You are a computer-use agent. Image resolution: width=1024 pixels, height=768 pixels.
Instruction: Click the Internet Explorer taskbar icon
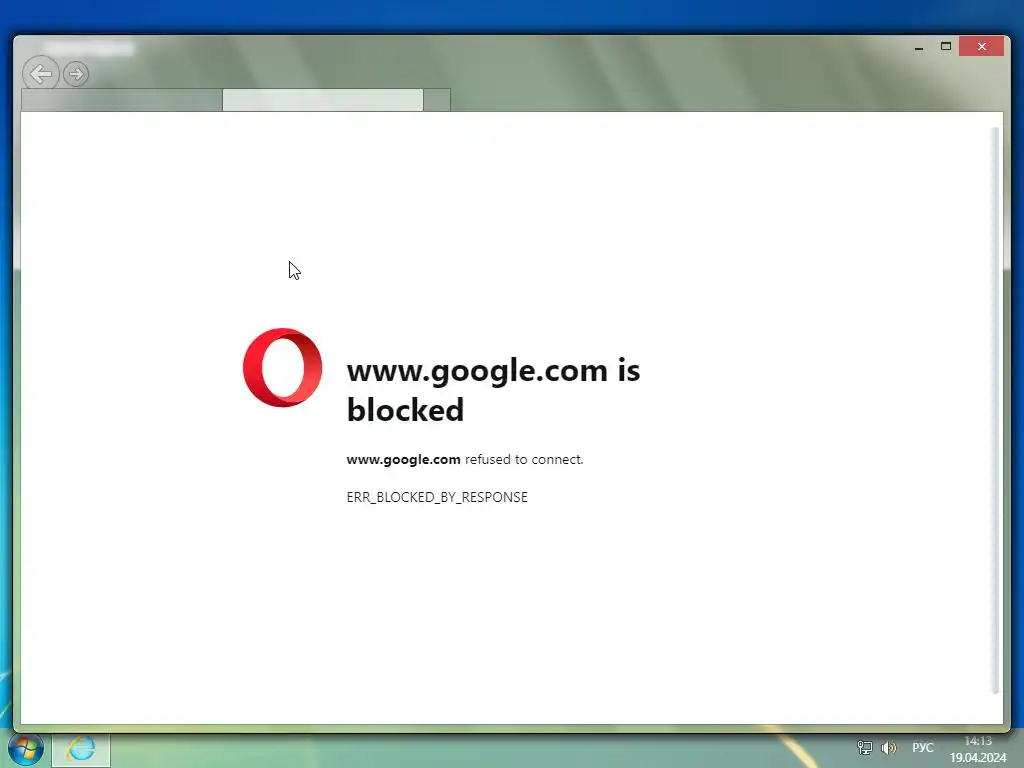tap(81, 749)
